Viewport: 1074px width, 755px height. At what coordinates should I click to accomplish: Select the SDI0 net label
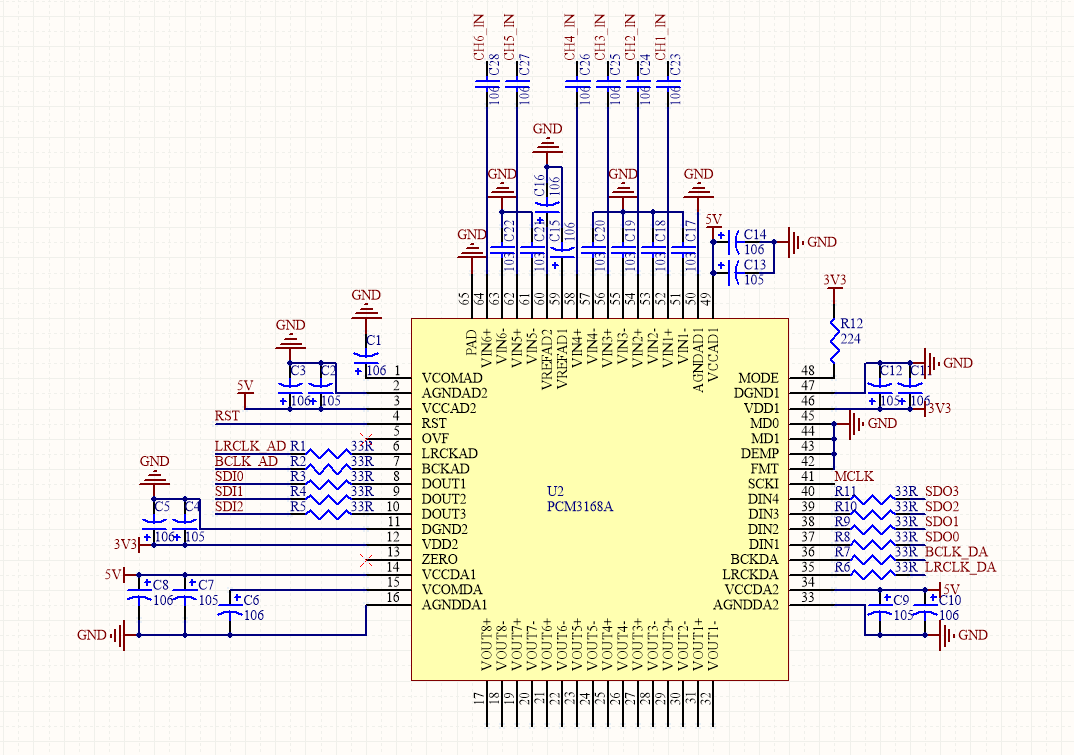229,476
